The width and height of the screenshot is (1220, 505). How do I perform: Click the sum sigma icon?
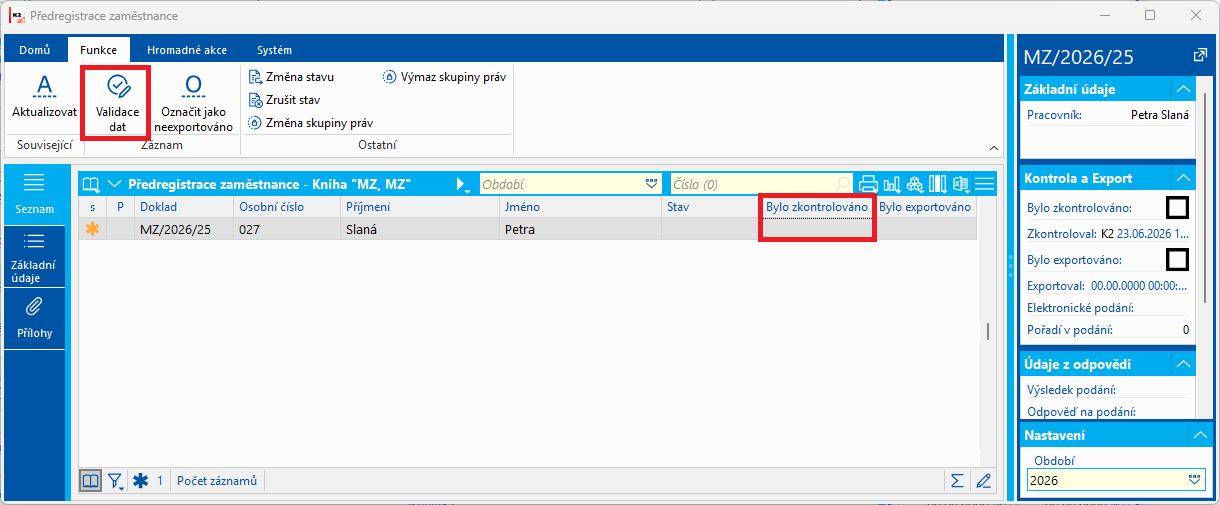coord(957,481)
